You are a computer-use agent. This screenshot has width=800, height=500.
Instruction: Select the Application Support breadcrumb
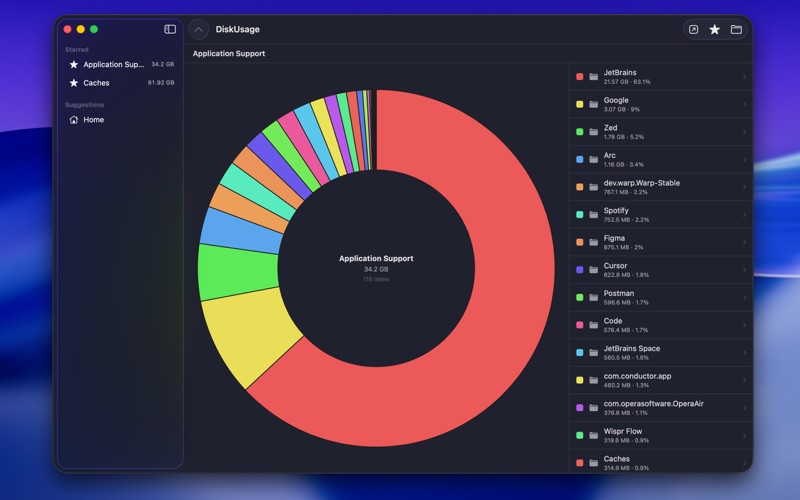(229, 54)
